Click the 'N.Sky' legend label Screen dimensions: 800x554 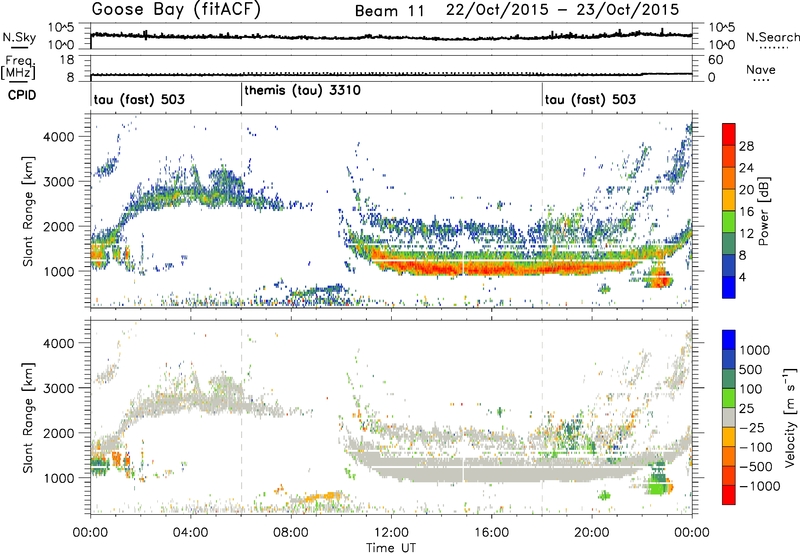pos(19,37)
